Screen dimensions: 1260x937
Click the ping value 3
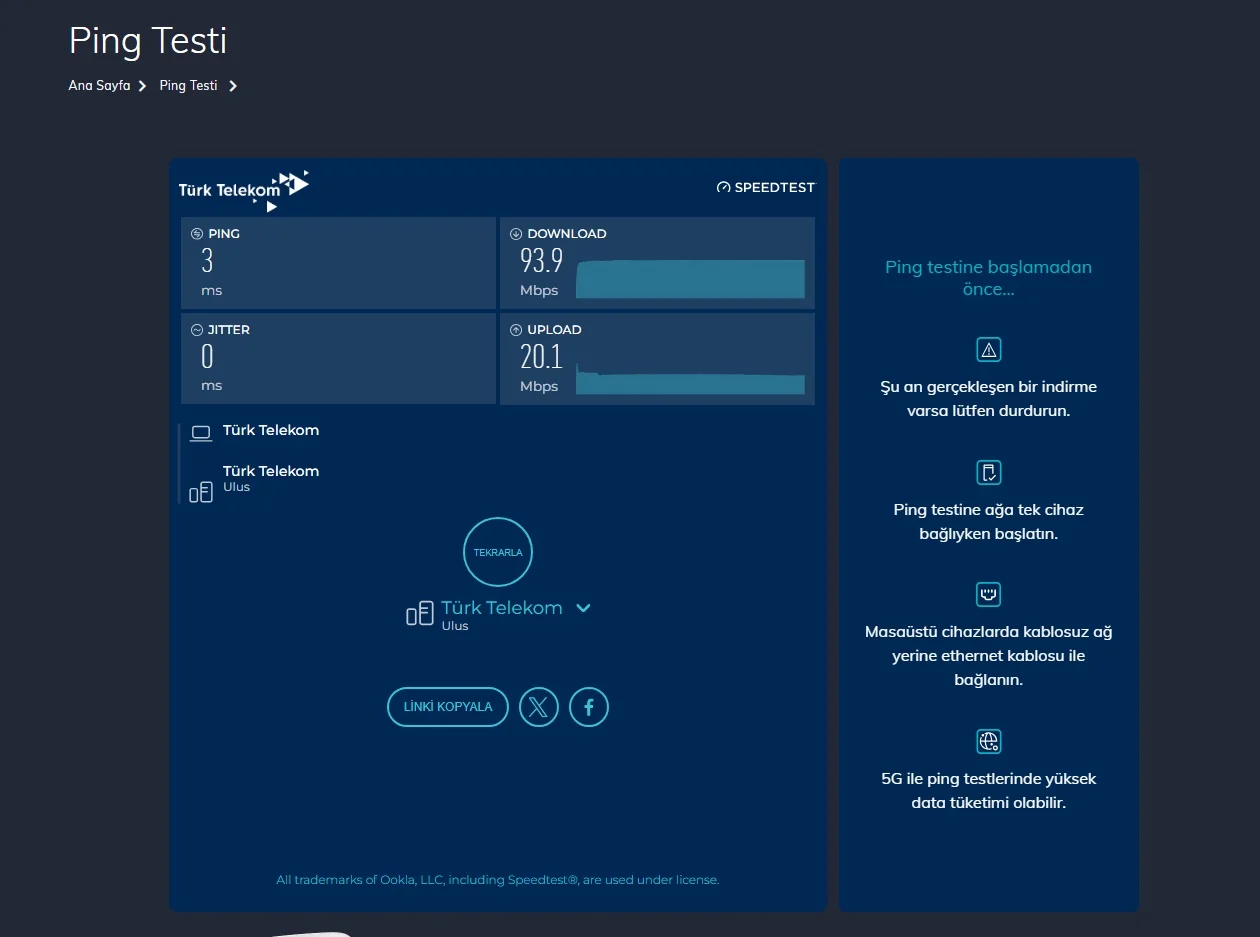click(x=207, y=261)
